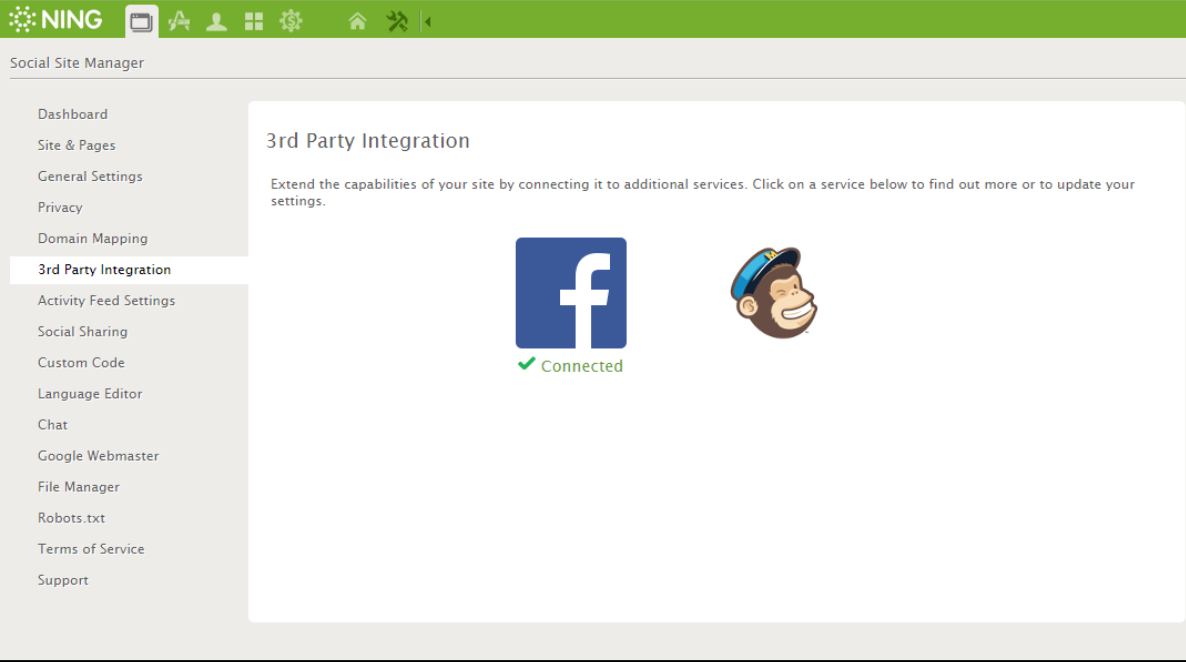
Task: Open the MailChimp monkey integration
Action: [774, 293]
